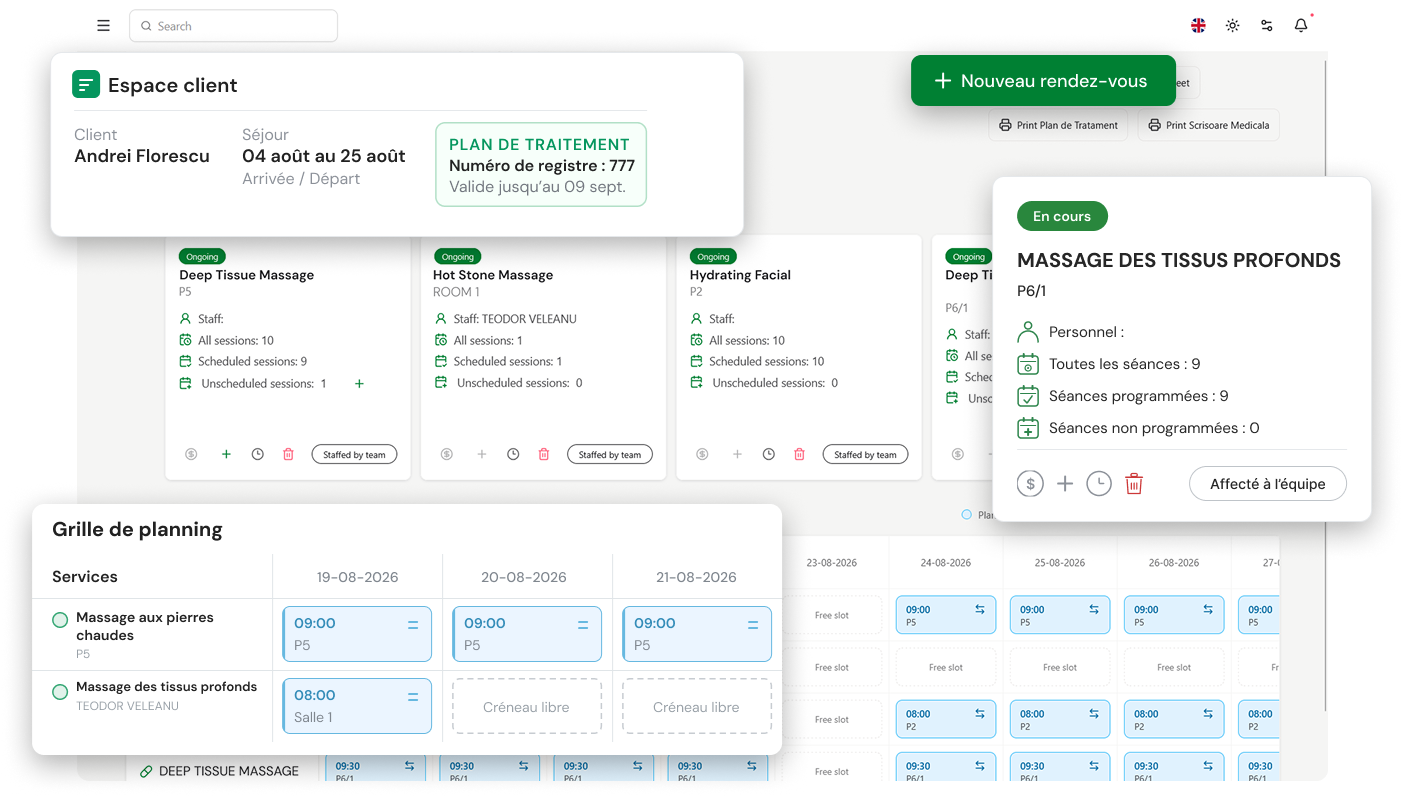Image resolution: width=1404 pixels, height=797 pixels.
Task: Open 09:00 P5 slot on 19-08-2026
Action: click(x=357, y=634)
